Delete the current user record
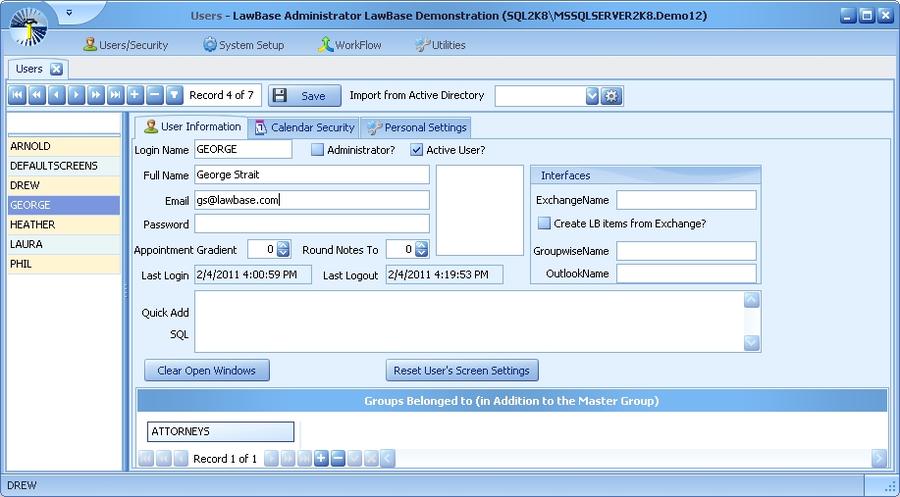Viewport: 900px width, 497px height. pyautogui.click(x=154, y=95)
